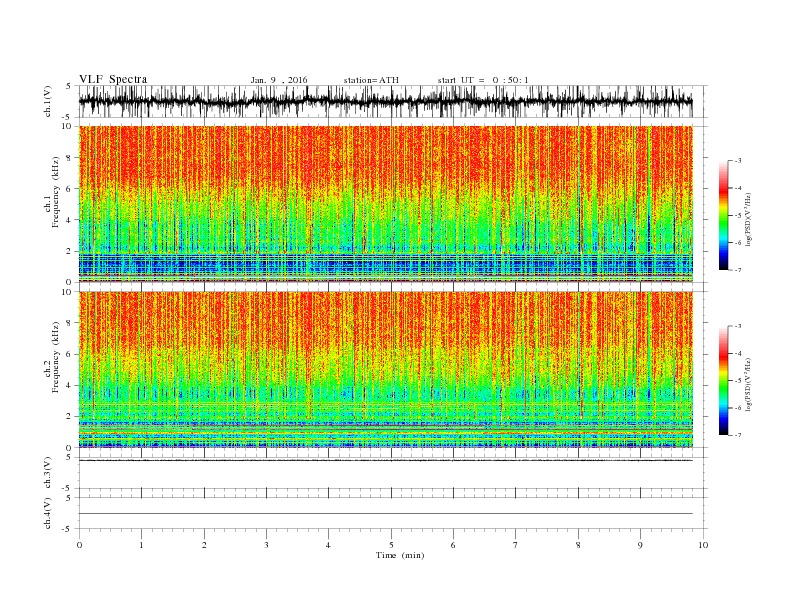Click the ch.3 voltage trace line

pos(385,461)
